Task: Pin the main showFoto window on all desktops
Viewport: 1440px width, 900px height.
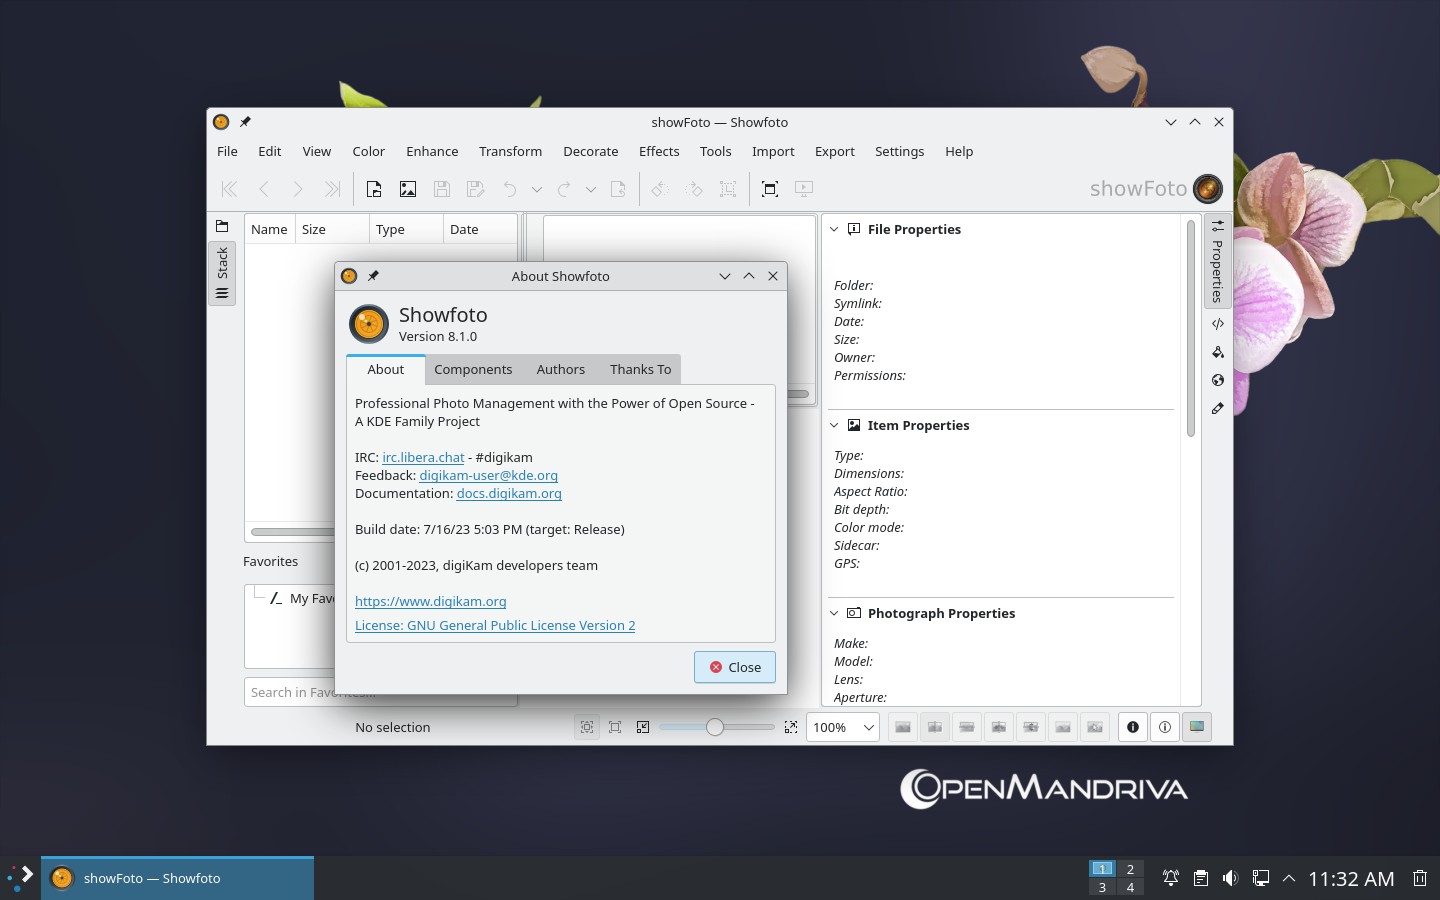Action: [245, 122]
